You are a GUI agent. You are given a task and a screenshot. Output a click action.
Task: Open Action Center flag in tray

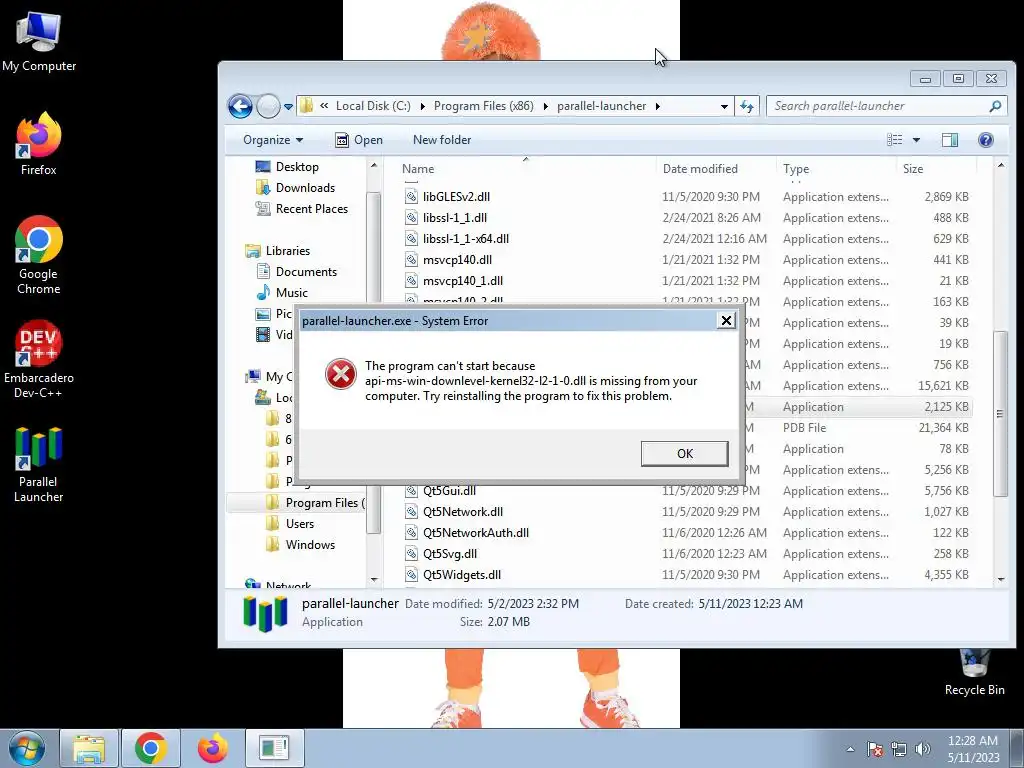[874, 749]
